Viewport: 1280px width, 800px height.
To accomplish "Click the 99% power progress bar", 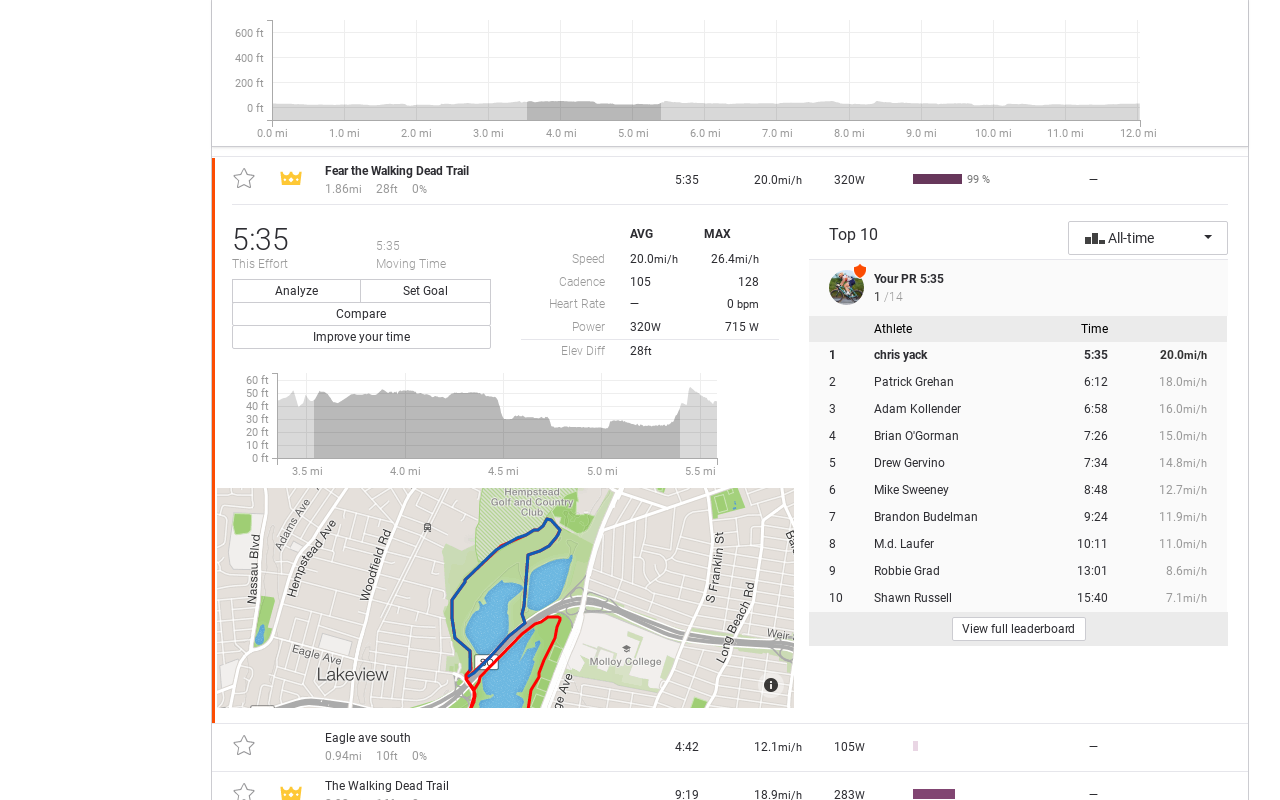I will pyautogui.click(x=937, y=179).
